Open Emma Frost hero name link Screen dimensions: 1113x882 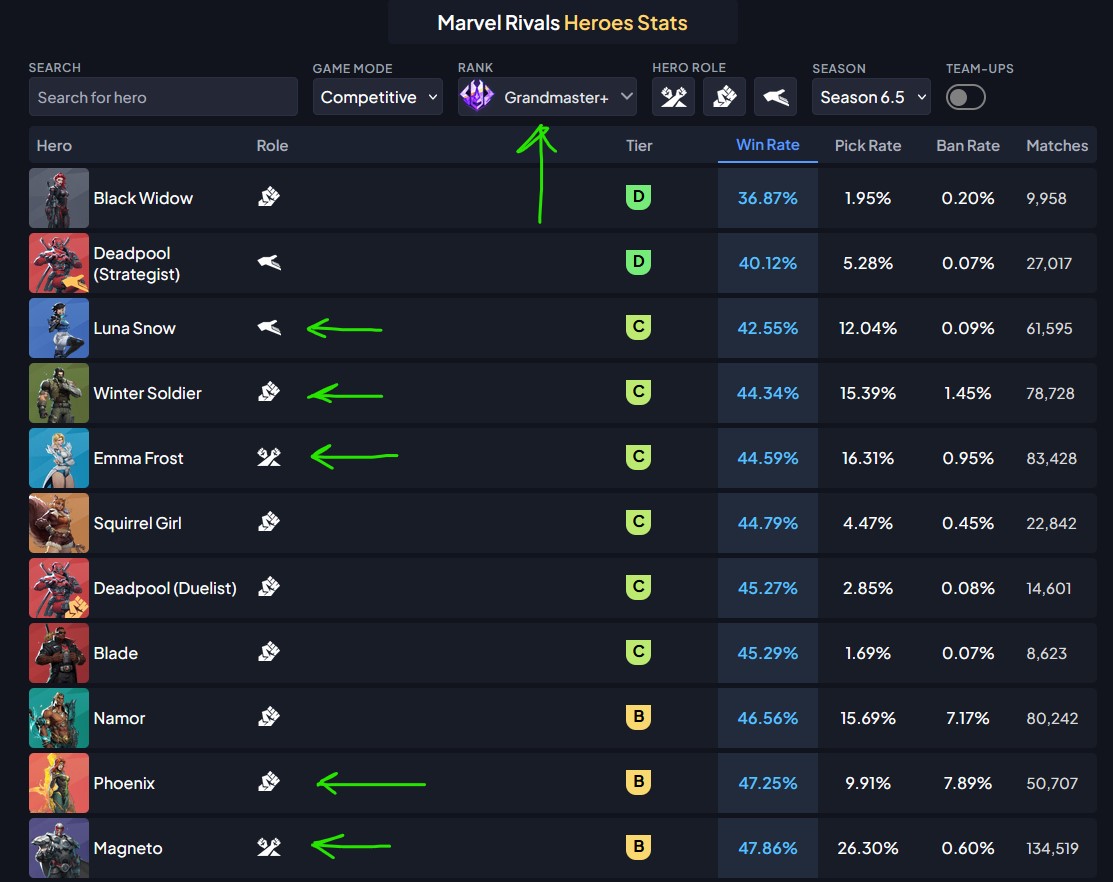point(138,458)
